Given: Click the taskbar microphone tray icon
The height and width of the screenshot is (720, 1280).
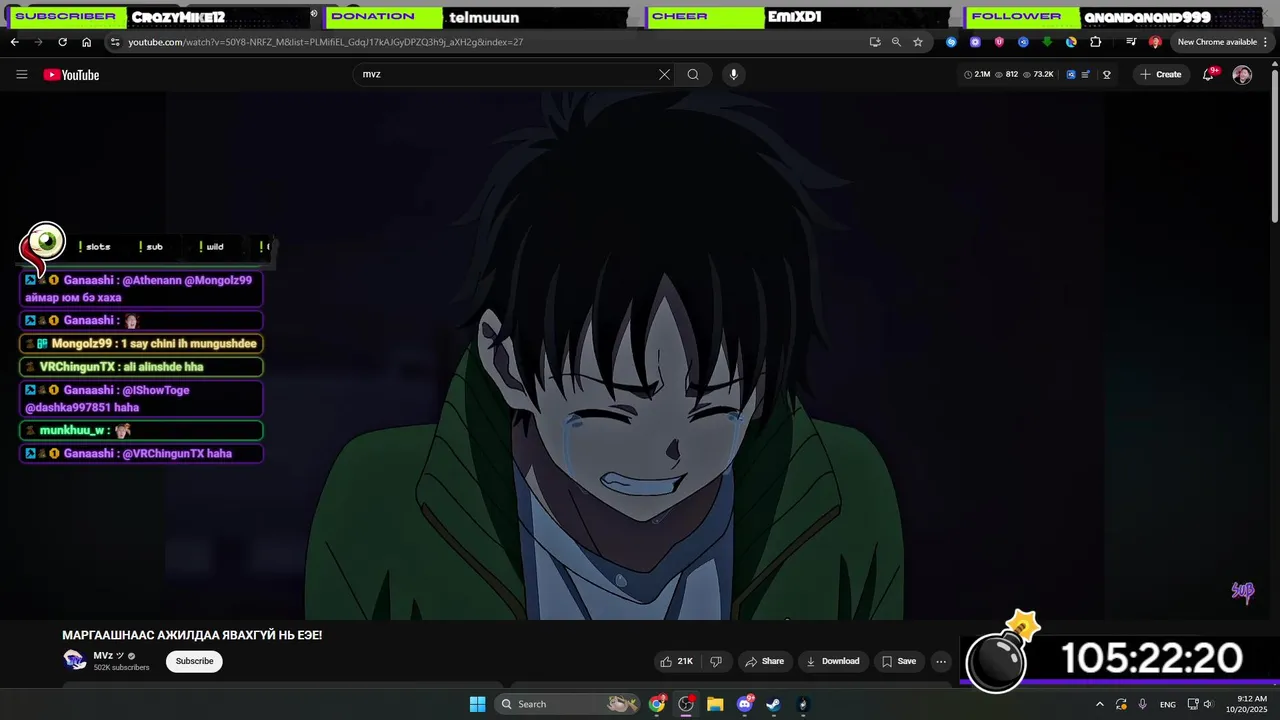Looking at the screenshot, I should coord(1143,704).
